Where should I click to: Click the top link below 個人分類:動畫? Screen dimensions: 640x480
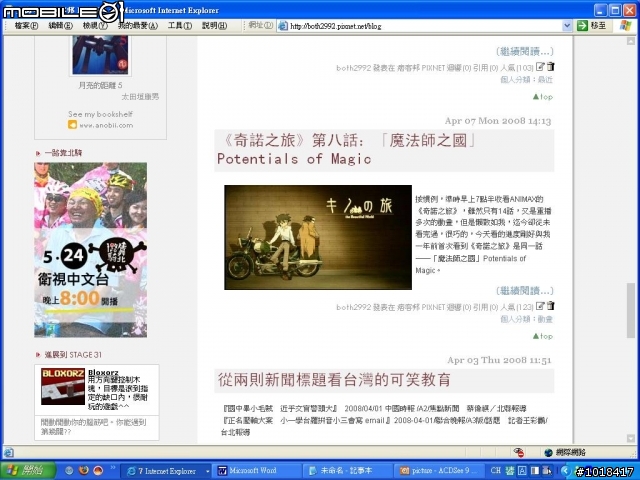tap(543, 336)
